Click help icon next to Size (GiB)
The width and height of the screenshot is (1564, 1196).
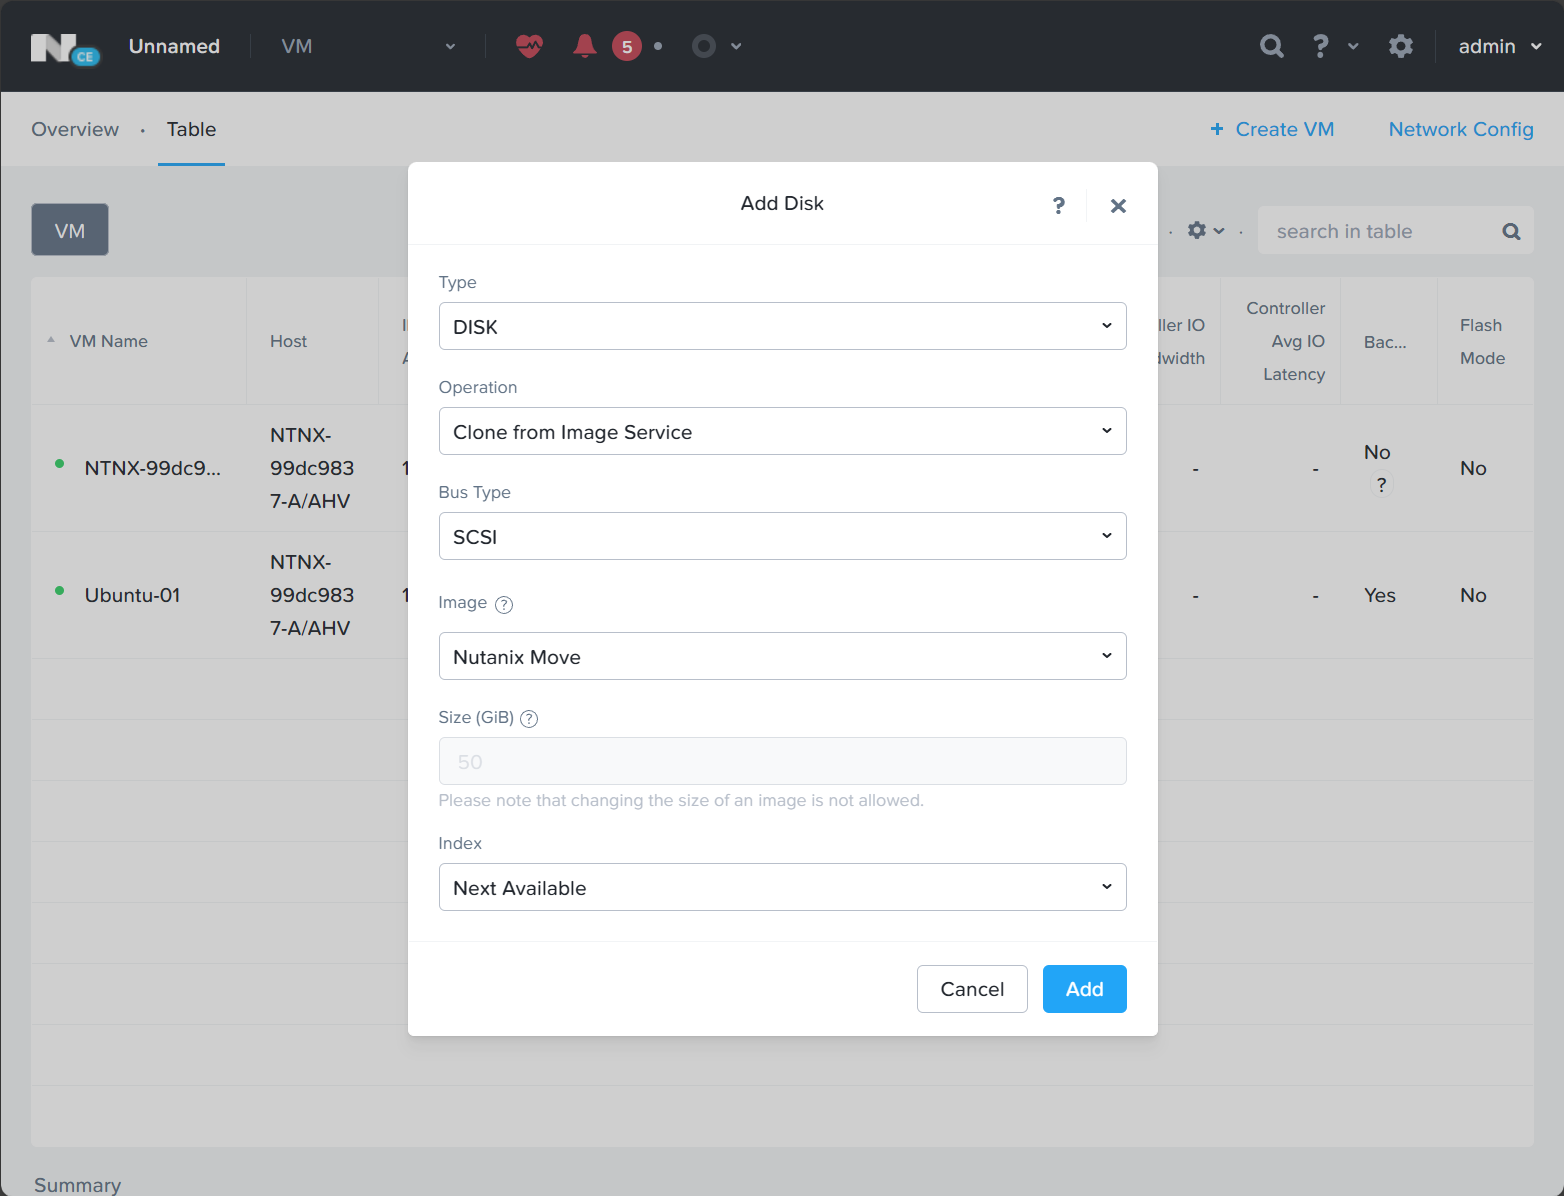click(529, 719)
